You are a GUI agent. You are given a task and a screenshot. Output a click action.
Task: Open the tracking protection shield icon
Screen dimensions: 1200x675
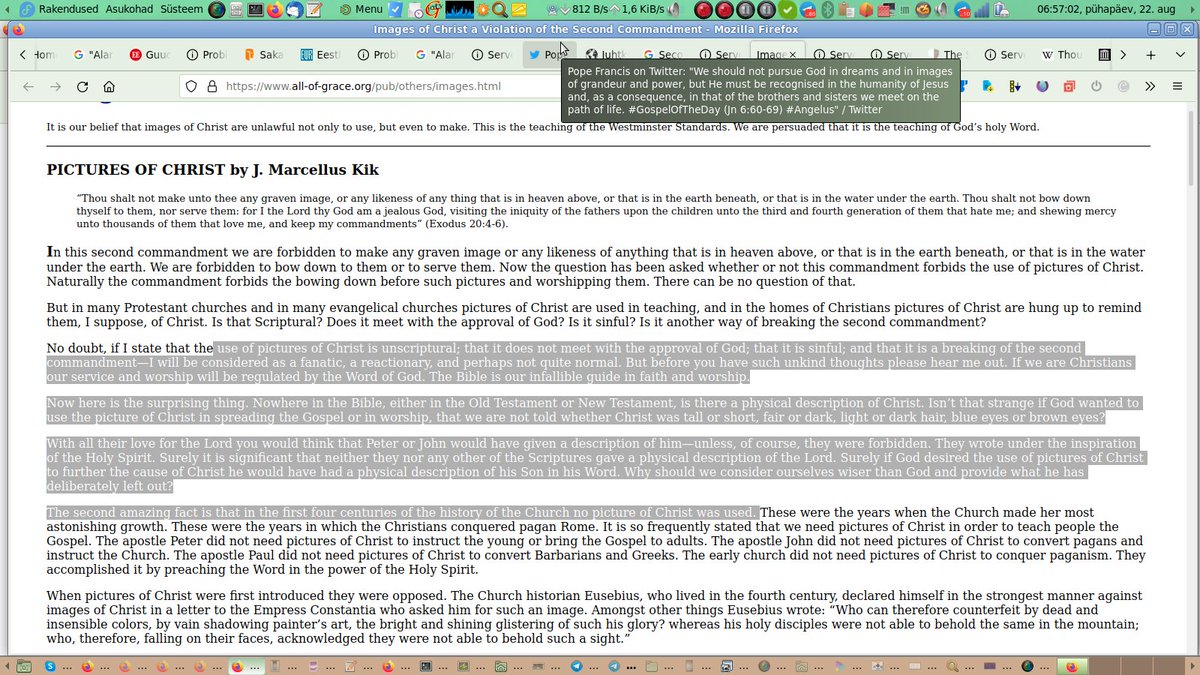(x=192, y=86)
